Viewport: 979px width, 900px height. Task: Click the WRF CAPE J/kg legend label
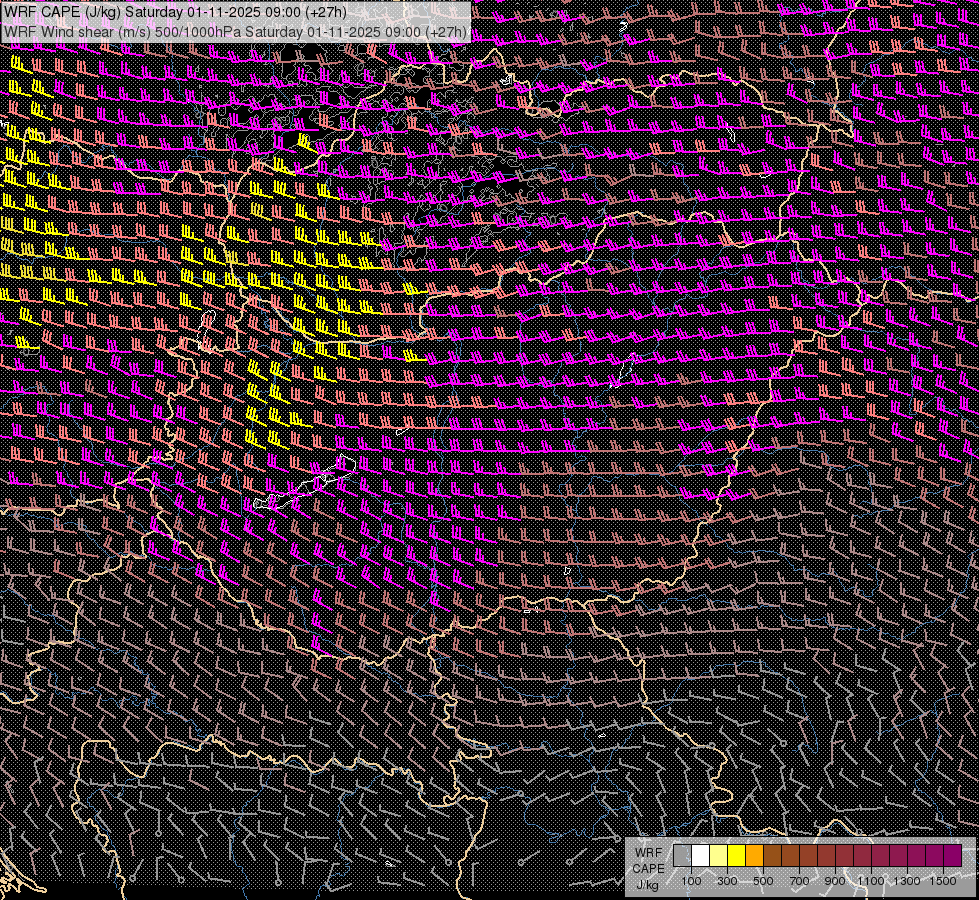pyautogui.click(x=648, y=869)
